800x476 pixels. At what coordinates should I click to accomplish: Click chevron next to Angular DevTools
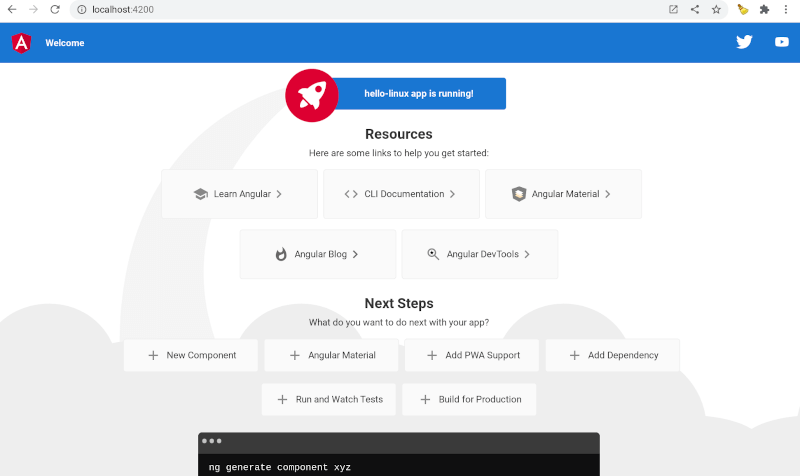point(527,254)
